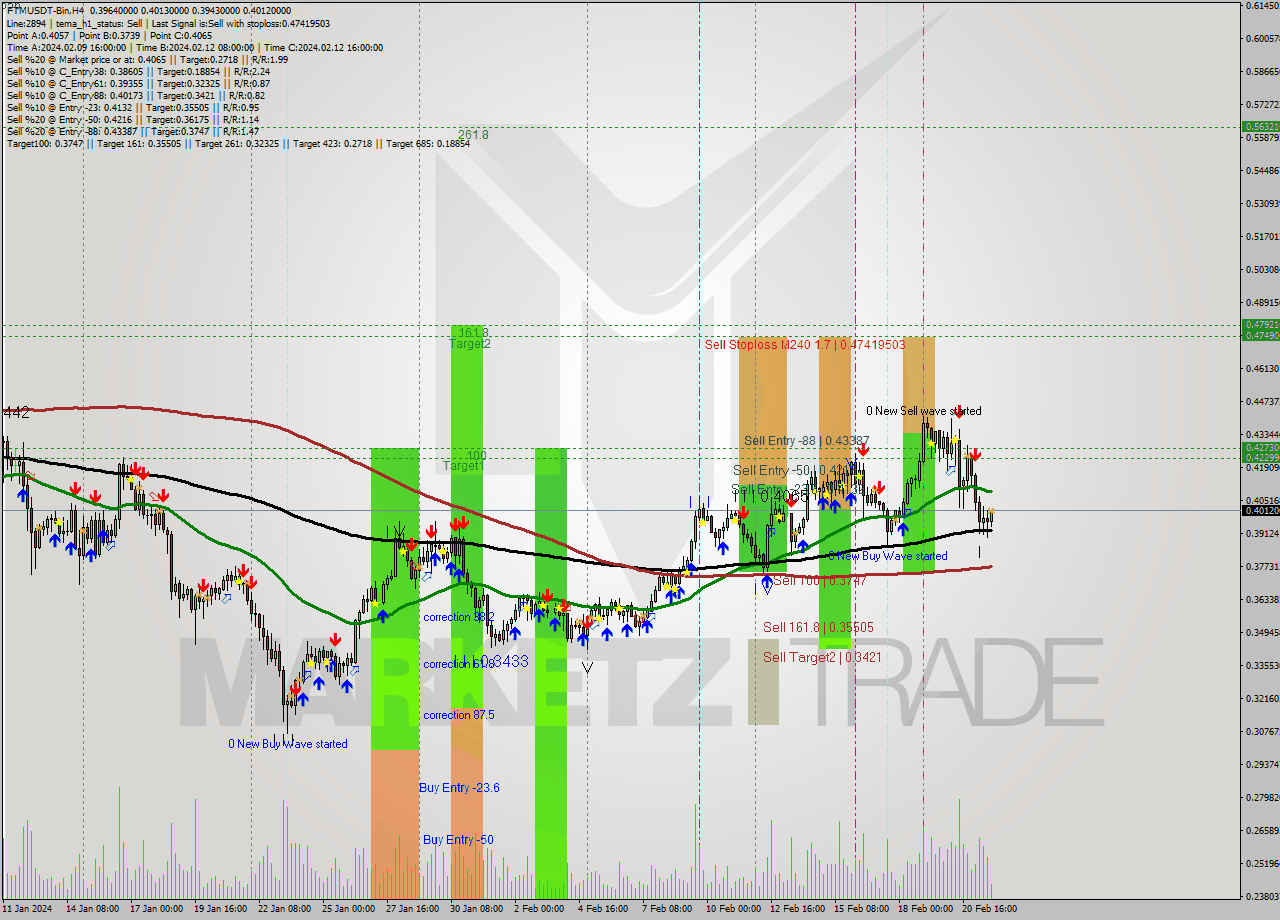Viewport: 1280px width, 920px height.
Task: Select the 'Sell 100 | 0.3747' label
Action: [x=820, y=580]
